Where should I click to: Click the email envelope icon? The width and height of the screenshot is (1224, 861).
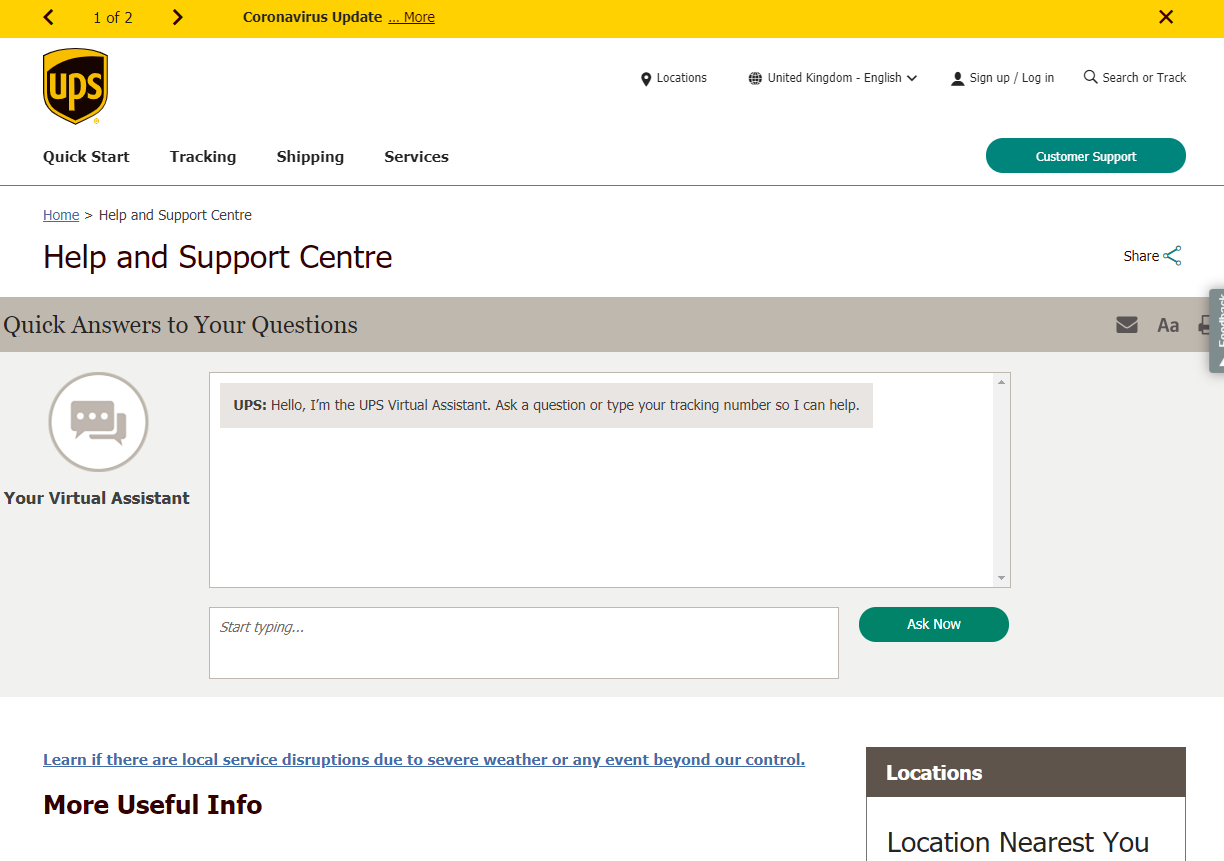tap(1127, 324)
